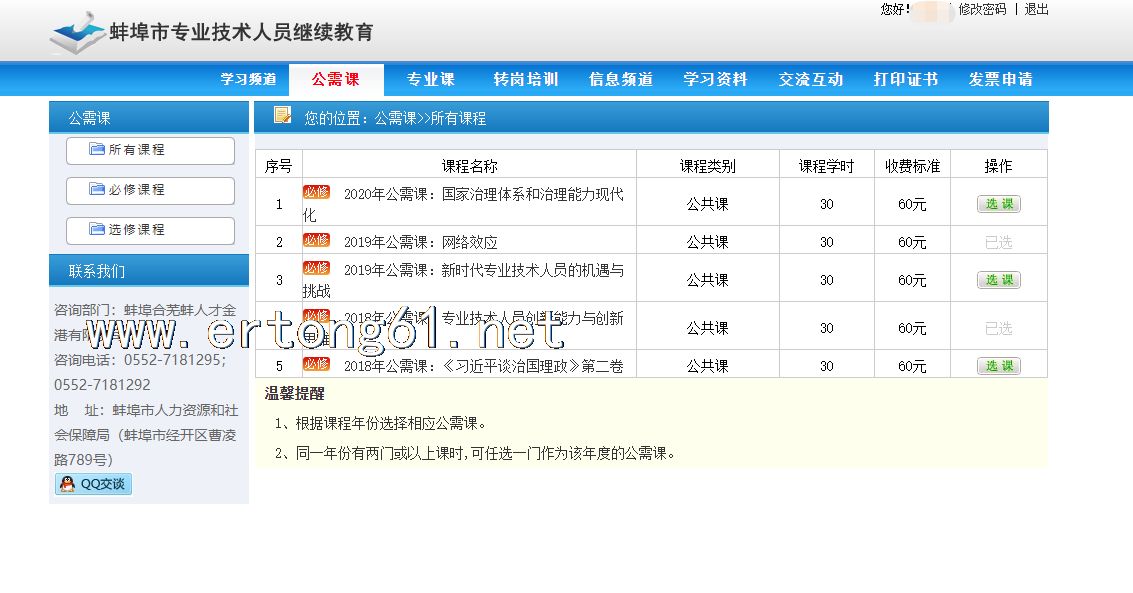This screenshot has width=1133, height=593.
Task: Click the 必修 badge on course row 1
Action: click(x=316, y=192)
